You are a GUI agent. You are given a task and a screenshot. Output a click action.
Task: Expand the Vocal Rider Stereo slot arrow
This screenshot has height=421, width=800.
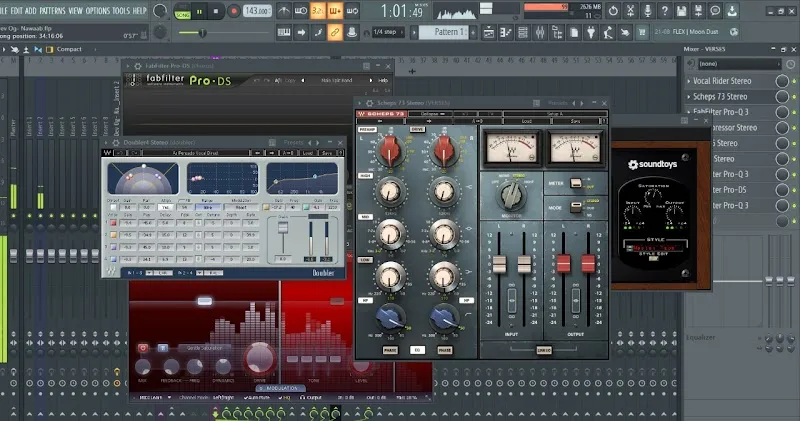689,81
